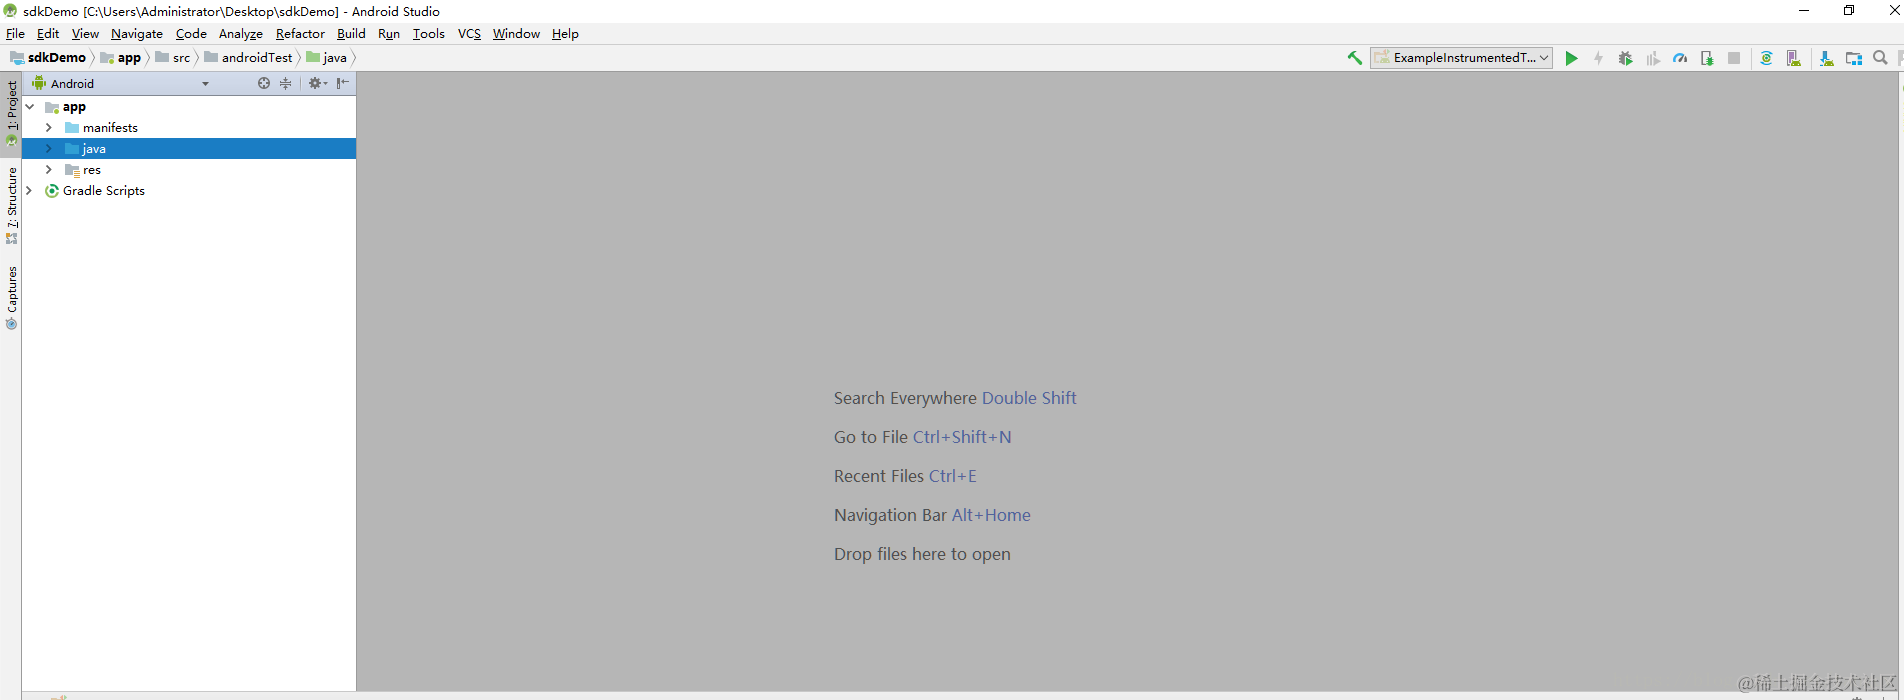Image resolution: width=1904 pixels, height=700 pixels.
Task: Select the manifests folder row
Action: 189,128
